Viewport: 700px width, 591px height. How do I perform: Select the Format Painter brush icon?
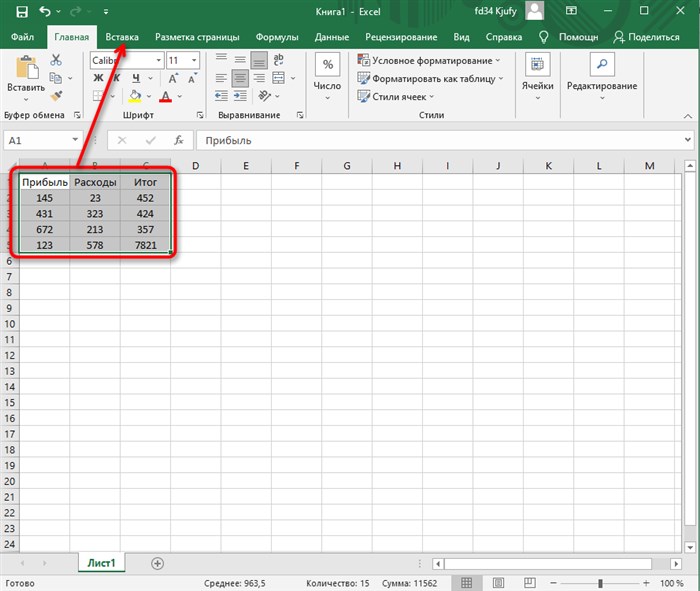[x=56, y=96]
